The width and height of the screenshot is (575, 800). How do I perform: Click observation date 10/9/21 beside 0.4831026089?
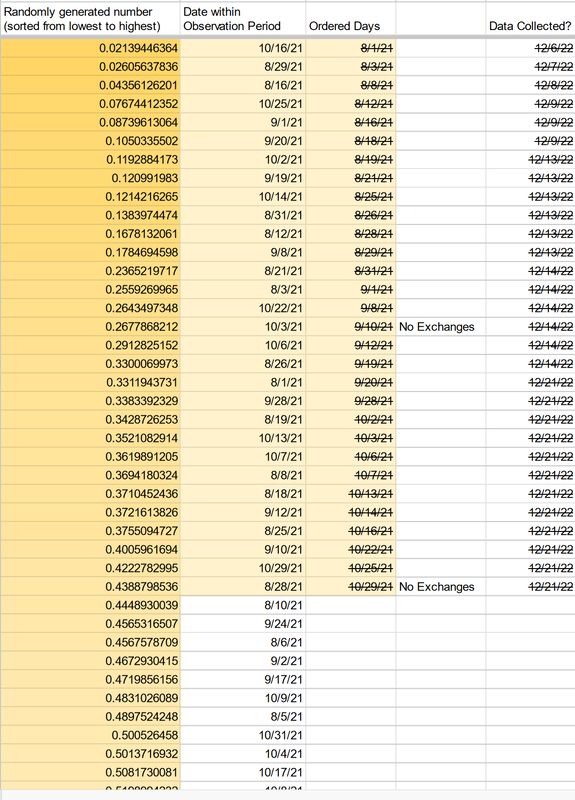(x=243, y=698)
